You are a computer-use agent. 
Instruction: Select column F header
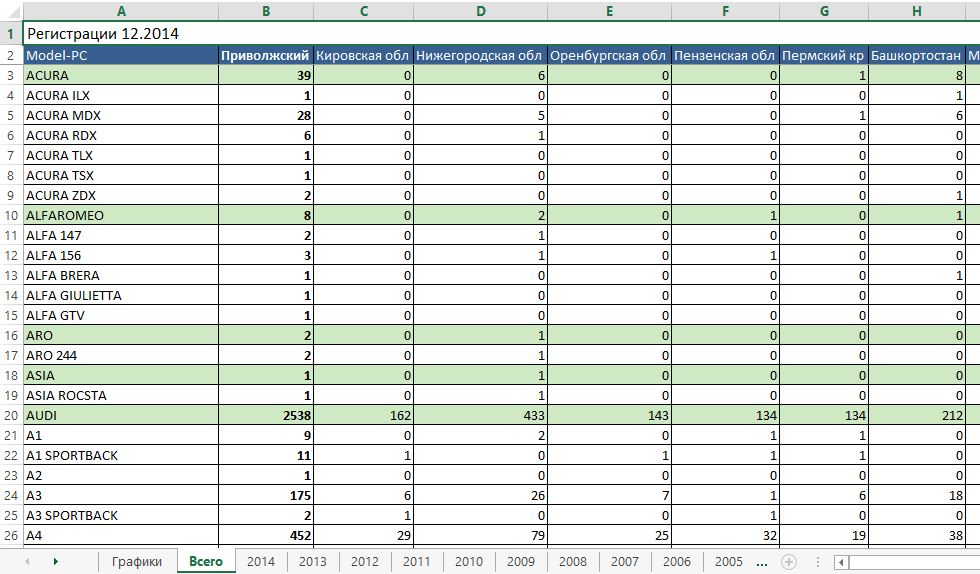coord(725,11)
